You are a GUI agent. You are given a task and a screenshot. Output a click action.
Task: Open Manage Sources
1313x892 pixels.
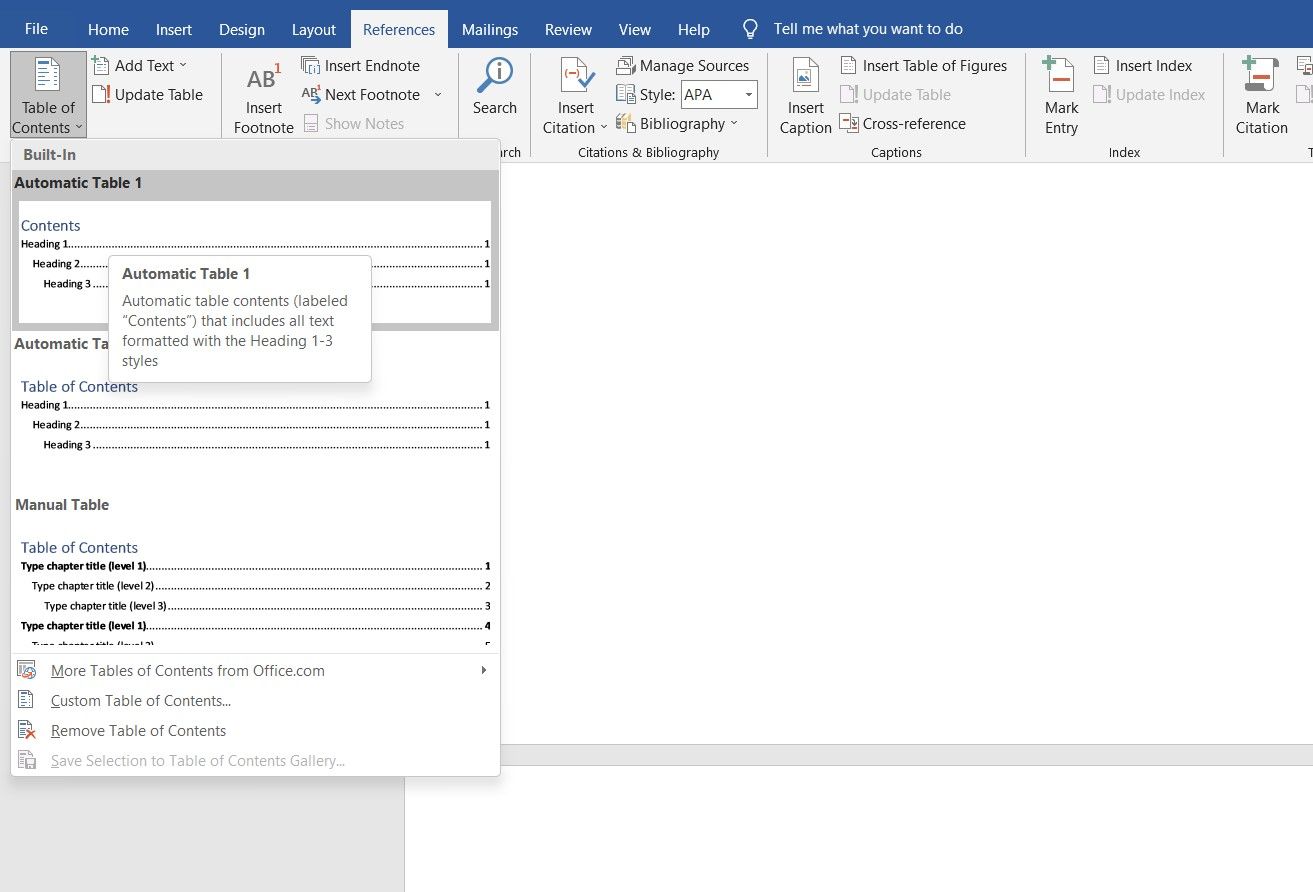tap(683, 65)
